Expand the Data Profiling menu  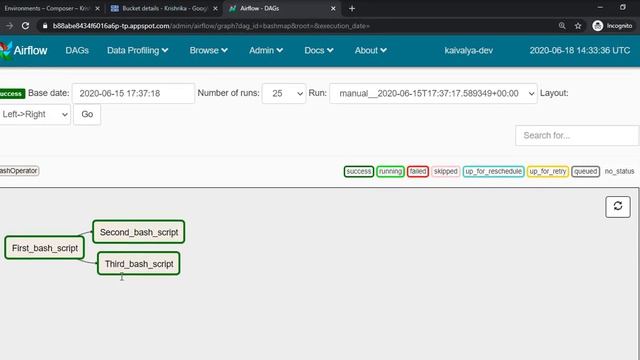(x=138, y=50)
